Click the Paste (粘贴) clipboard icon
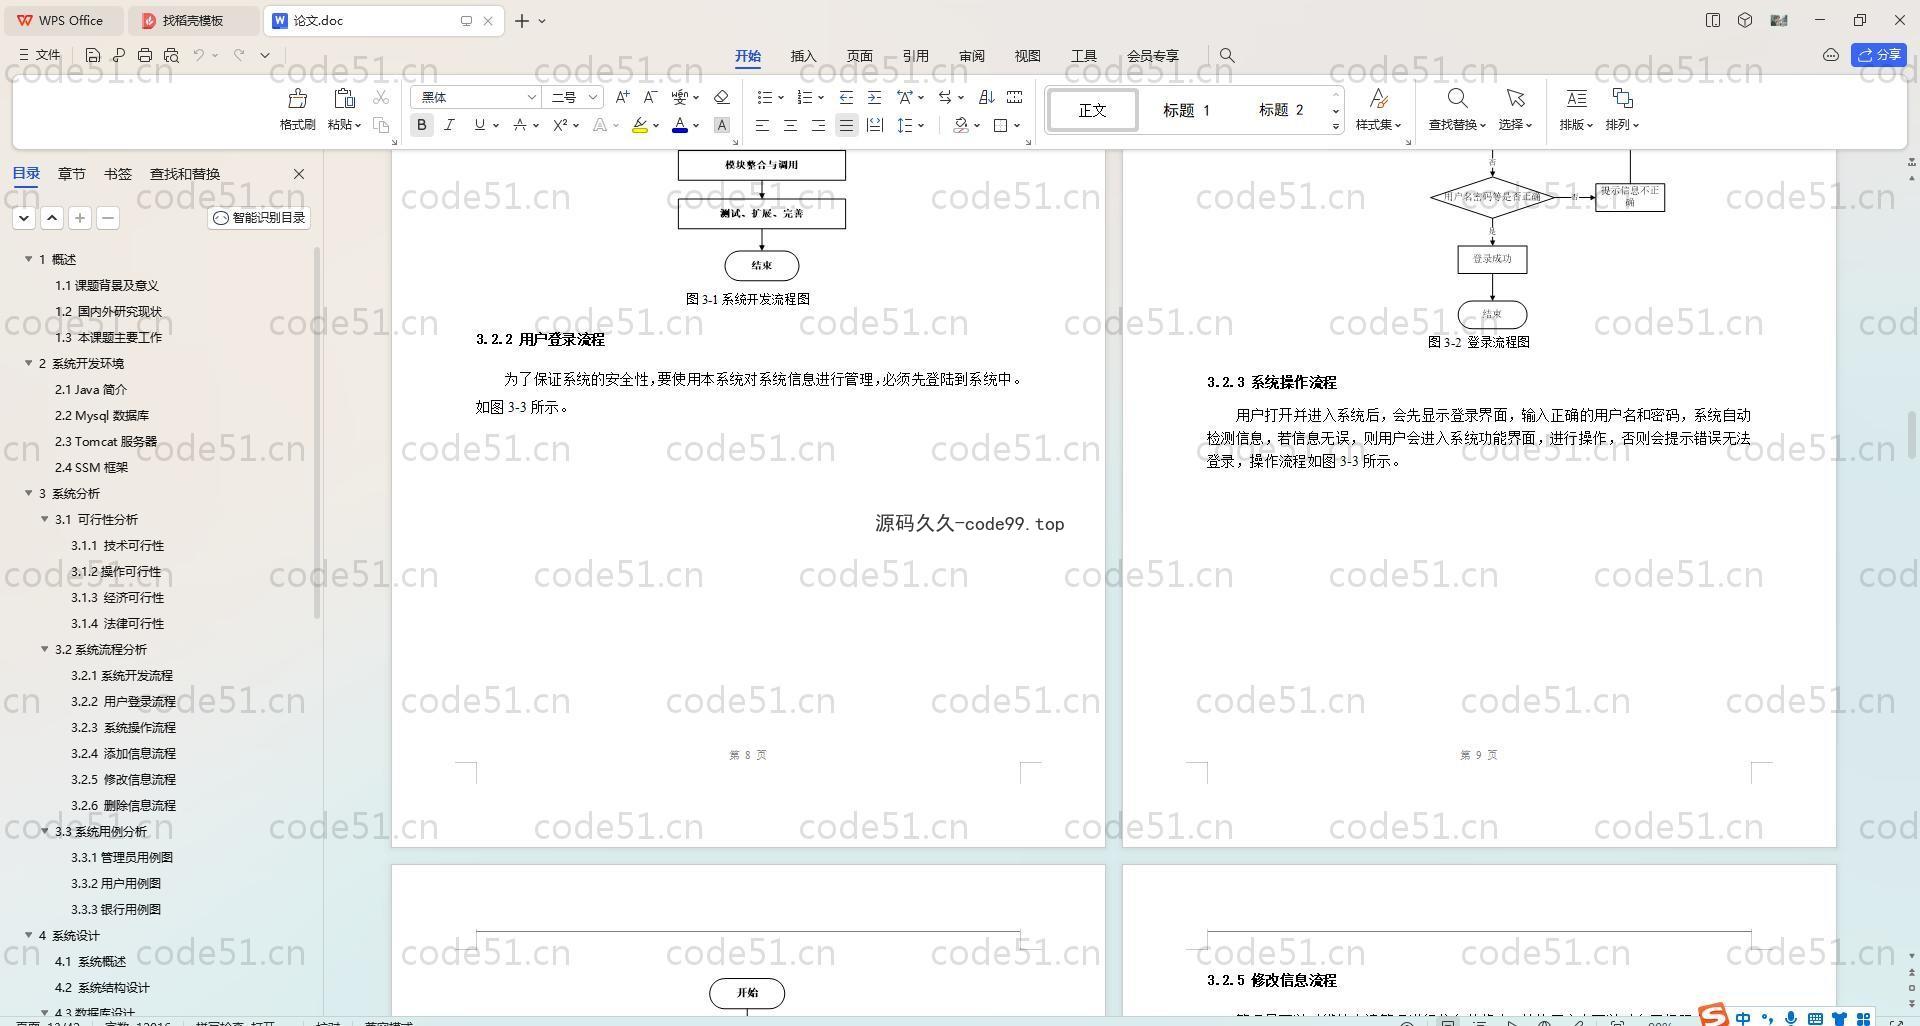 pyautogui.click(x=344, y=98)
